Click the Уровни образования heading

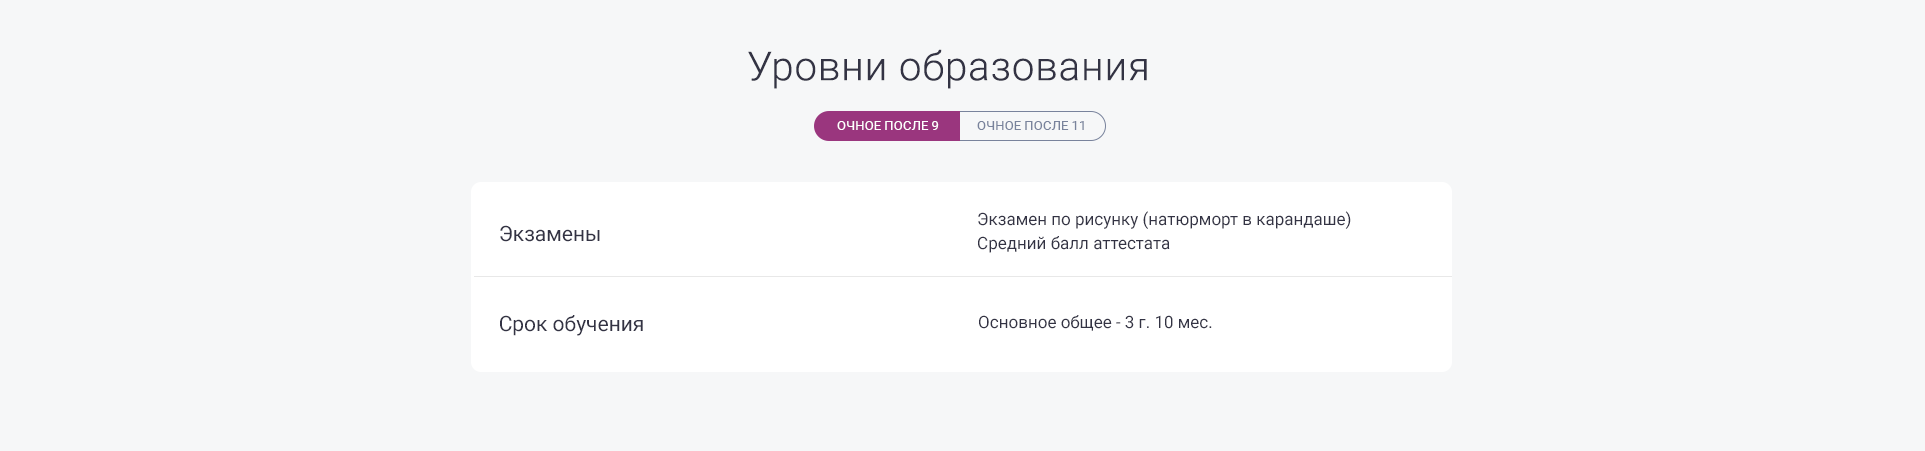click(948, 67)
